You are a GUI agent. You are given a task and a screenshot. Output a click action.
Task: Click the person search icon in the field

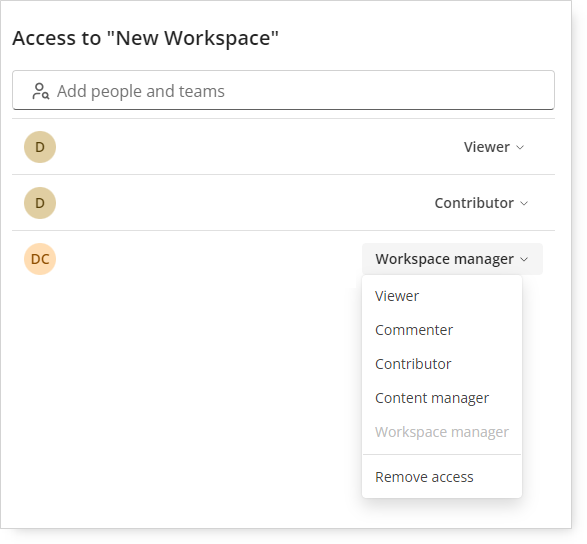pos(40,91)
